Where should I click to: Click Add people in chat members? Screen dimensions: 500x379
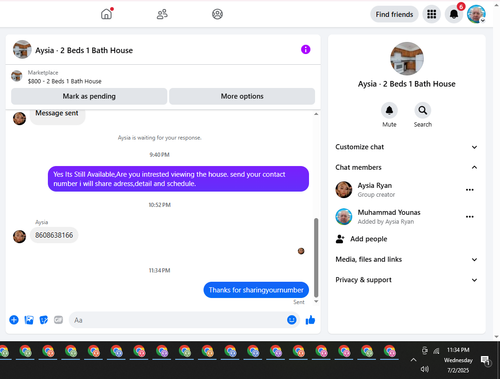(369, 239)
